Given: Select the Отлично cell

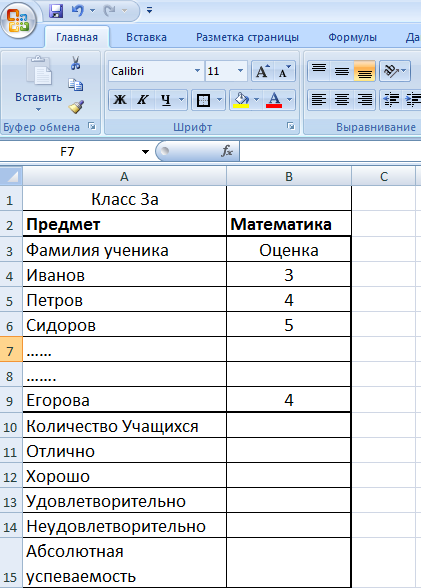Looking at the screenshot, I should point(124,450).
